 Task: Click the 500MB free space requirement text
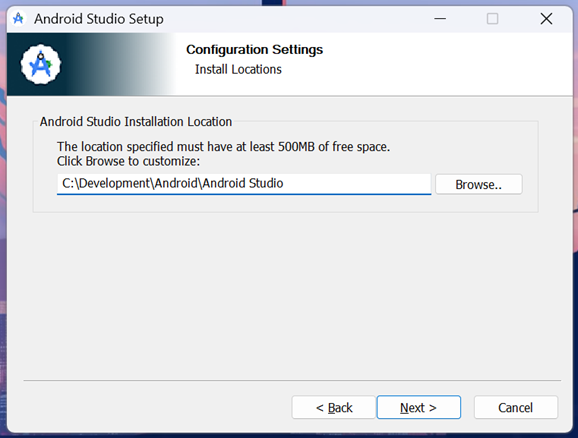[x=223, y=147]
